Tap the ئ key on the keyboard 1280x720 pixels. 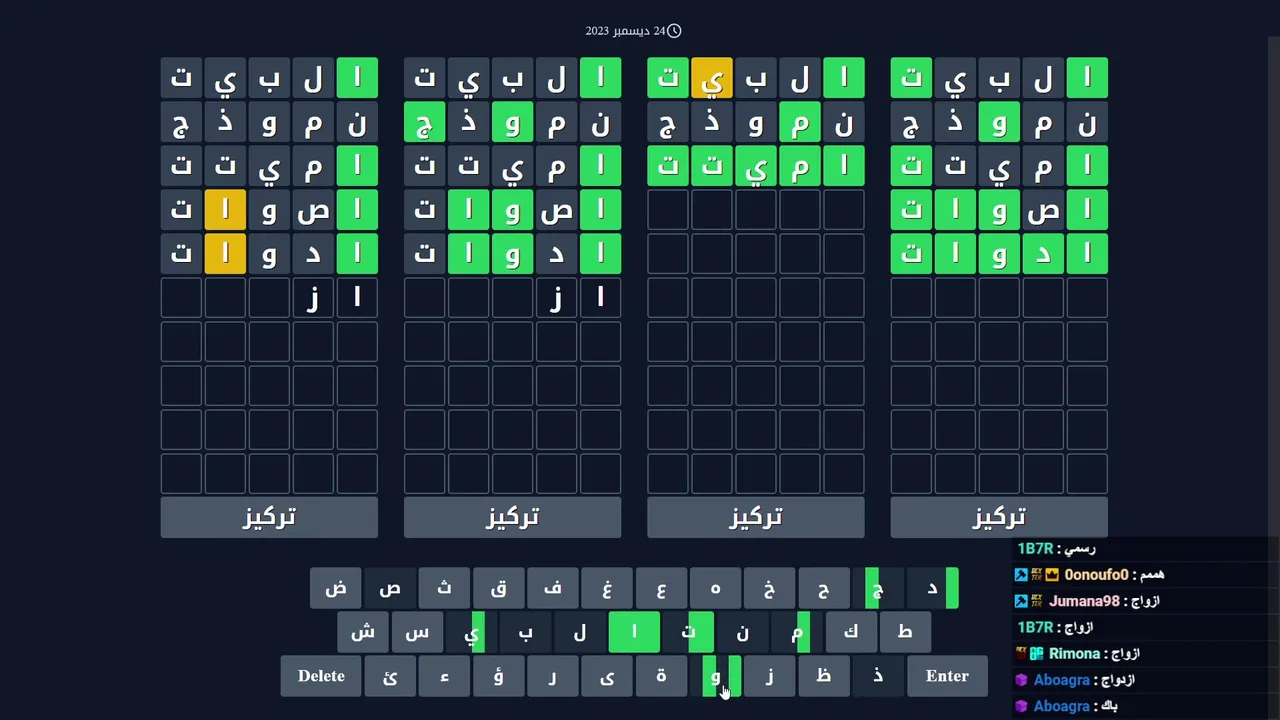(390, 676)
